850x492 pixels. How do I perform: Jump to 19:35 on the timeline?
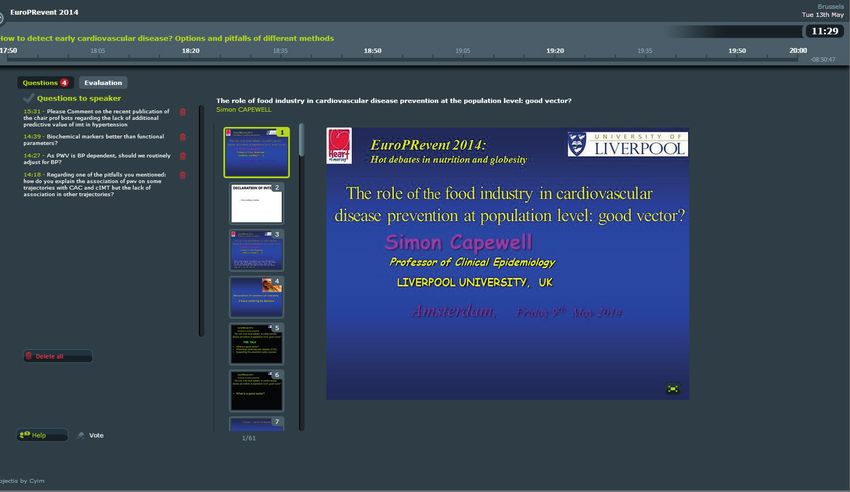[645, 51]
